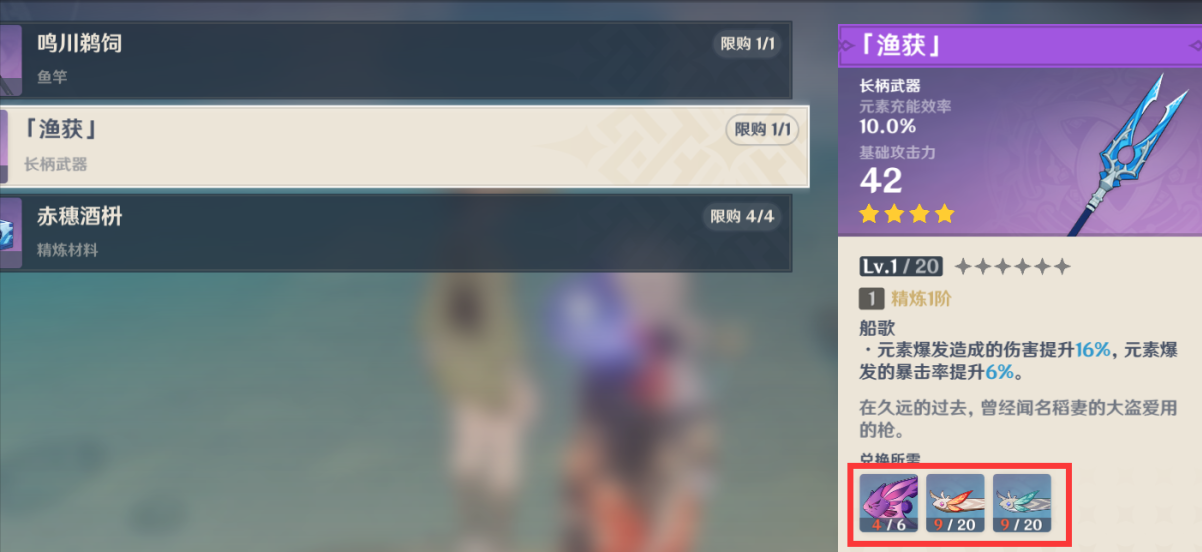This screenshot has width=1202, height=552.
Task: Select the 赤穗酒枡 refinement material entry
Action: pos(396,232)
